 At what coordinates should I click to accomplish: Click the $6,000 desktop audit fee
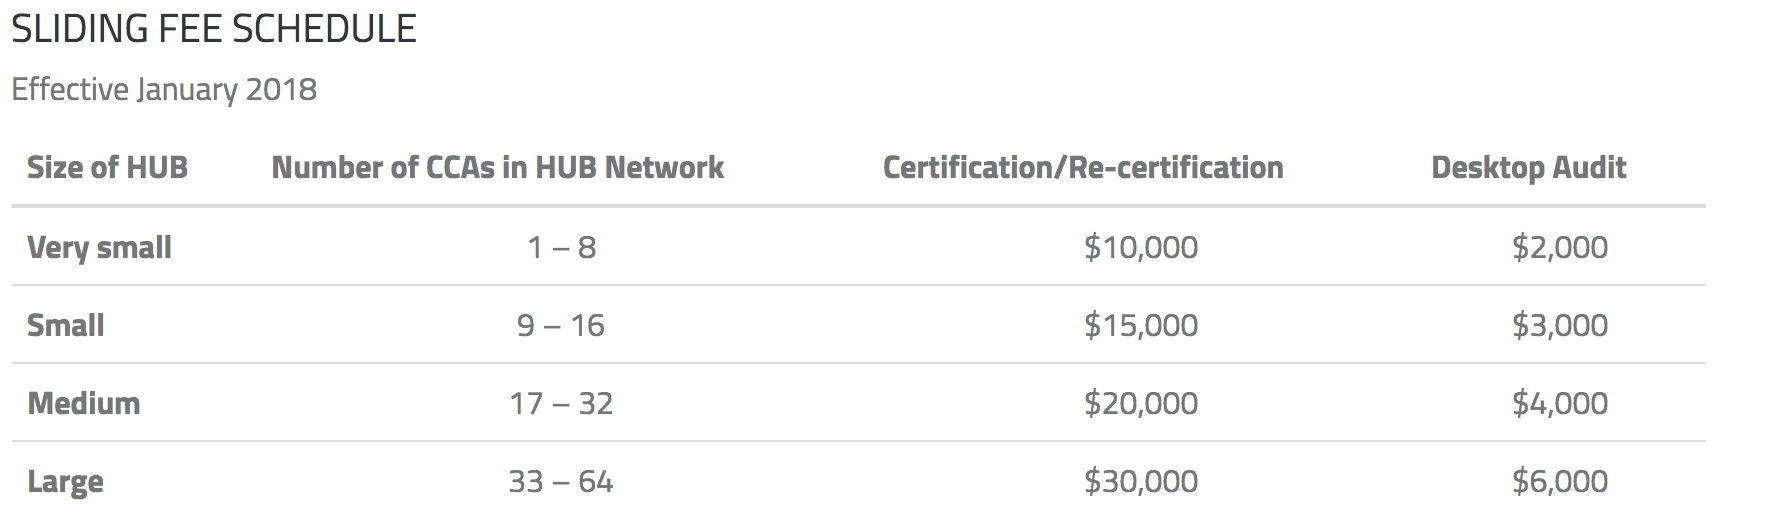pos(1560,482)
